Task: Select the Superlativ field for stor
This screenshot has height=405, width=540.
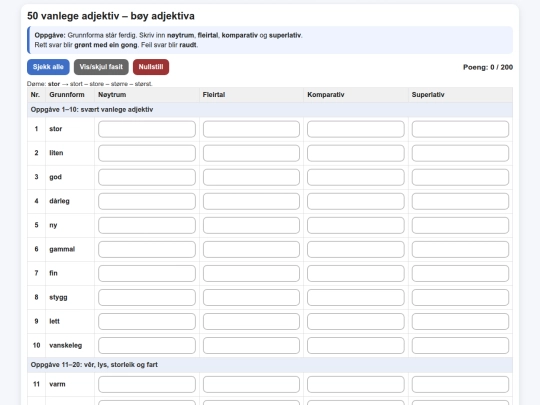Action: click(460, 129)
